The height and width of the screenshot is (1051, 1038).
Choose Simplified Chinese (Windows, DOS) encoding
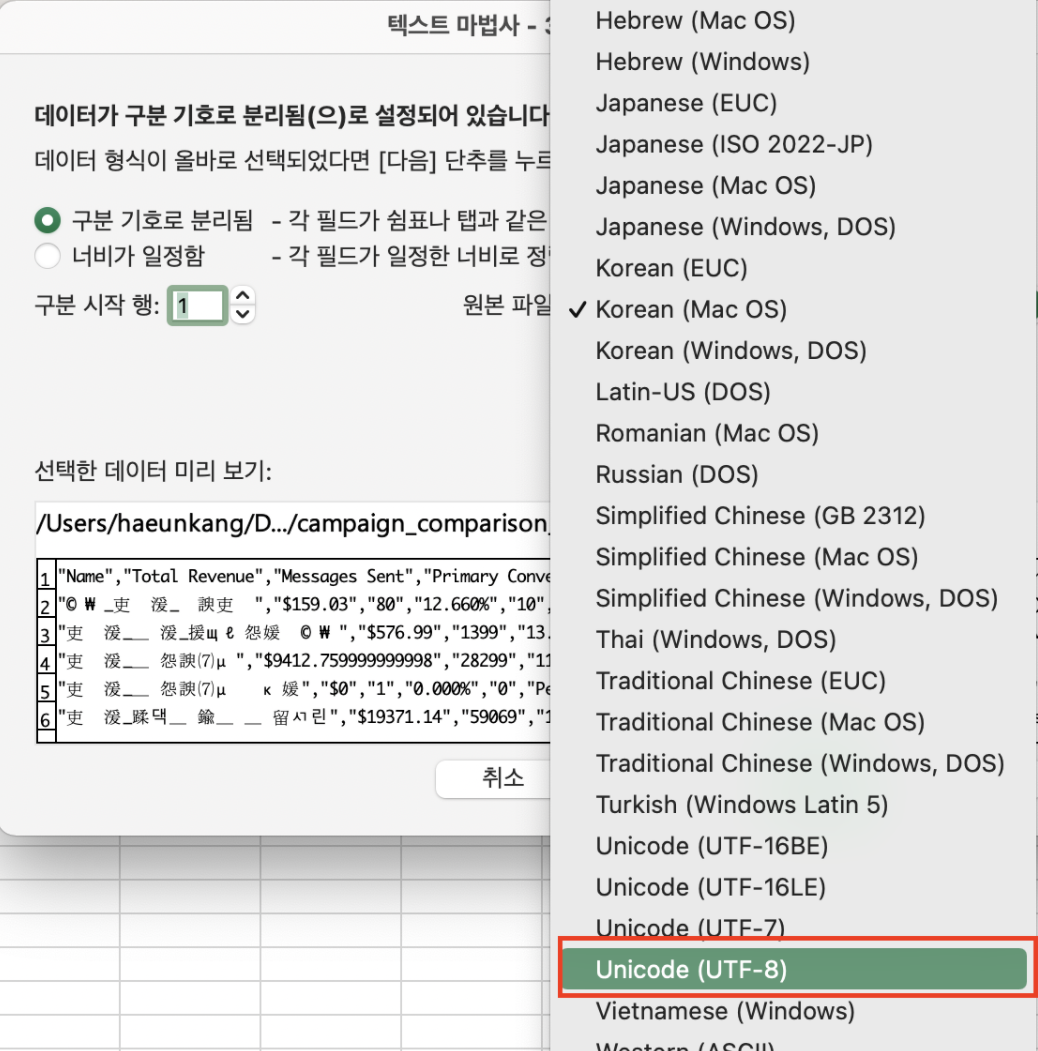click(x=793, y=599)
